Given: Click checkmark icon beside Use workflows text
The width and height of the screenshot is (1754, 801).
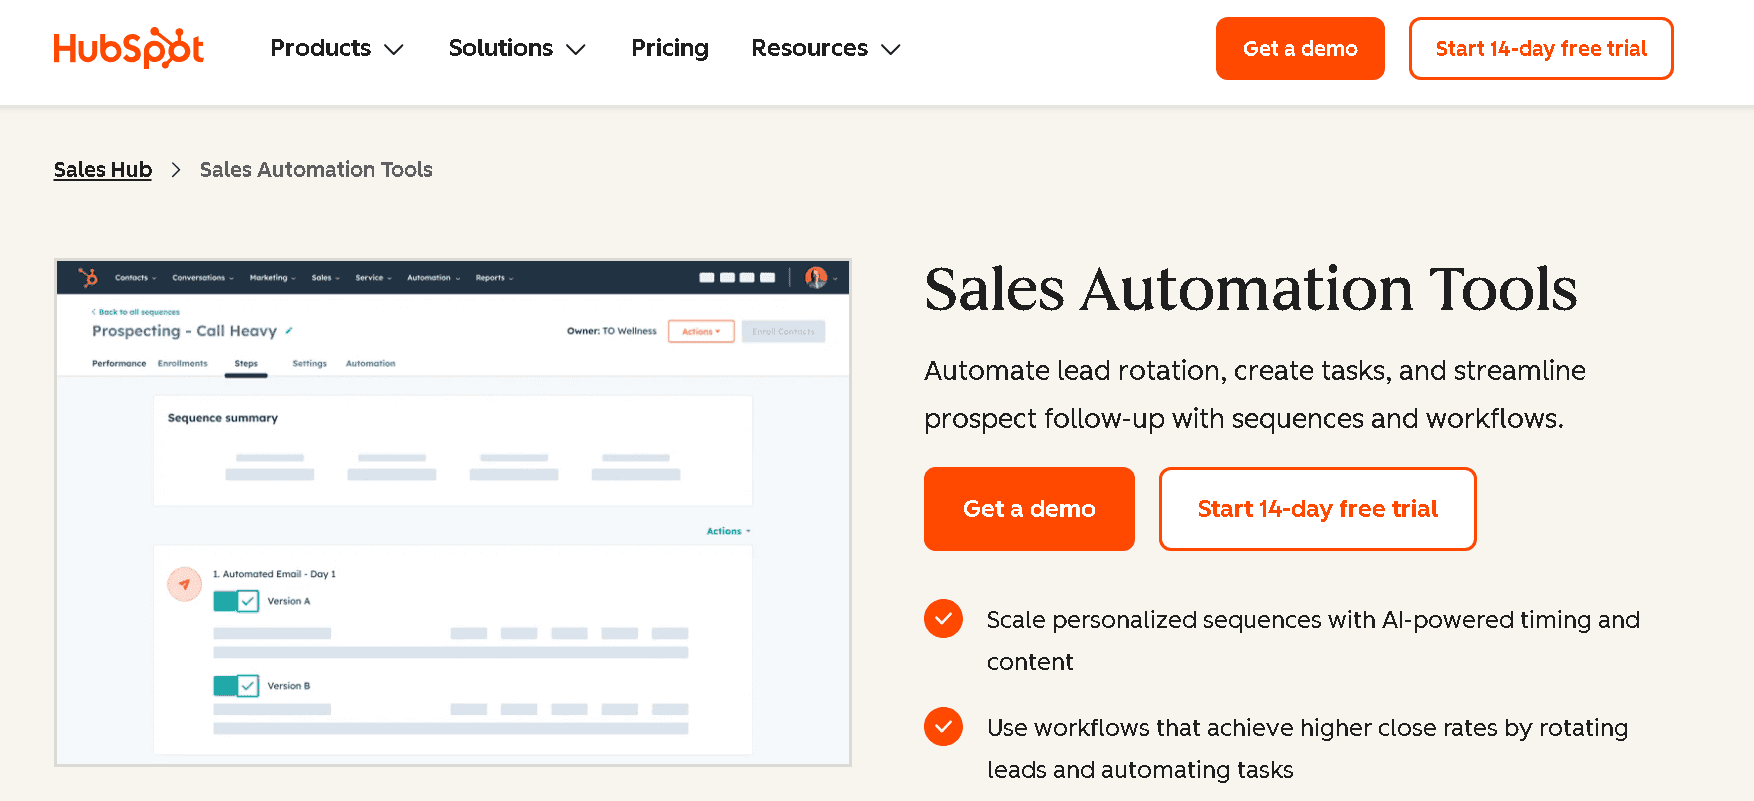Looking at the screenshot, I should (943, 727).
